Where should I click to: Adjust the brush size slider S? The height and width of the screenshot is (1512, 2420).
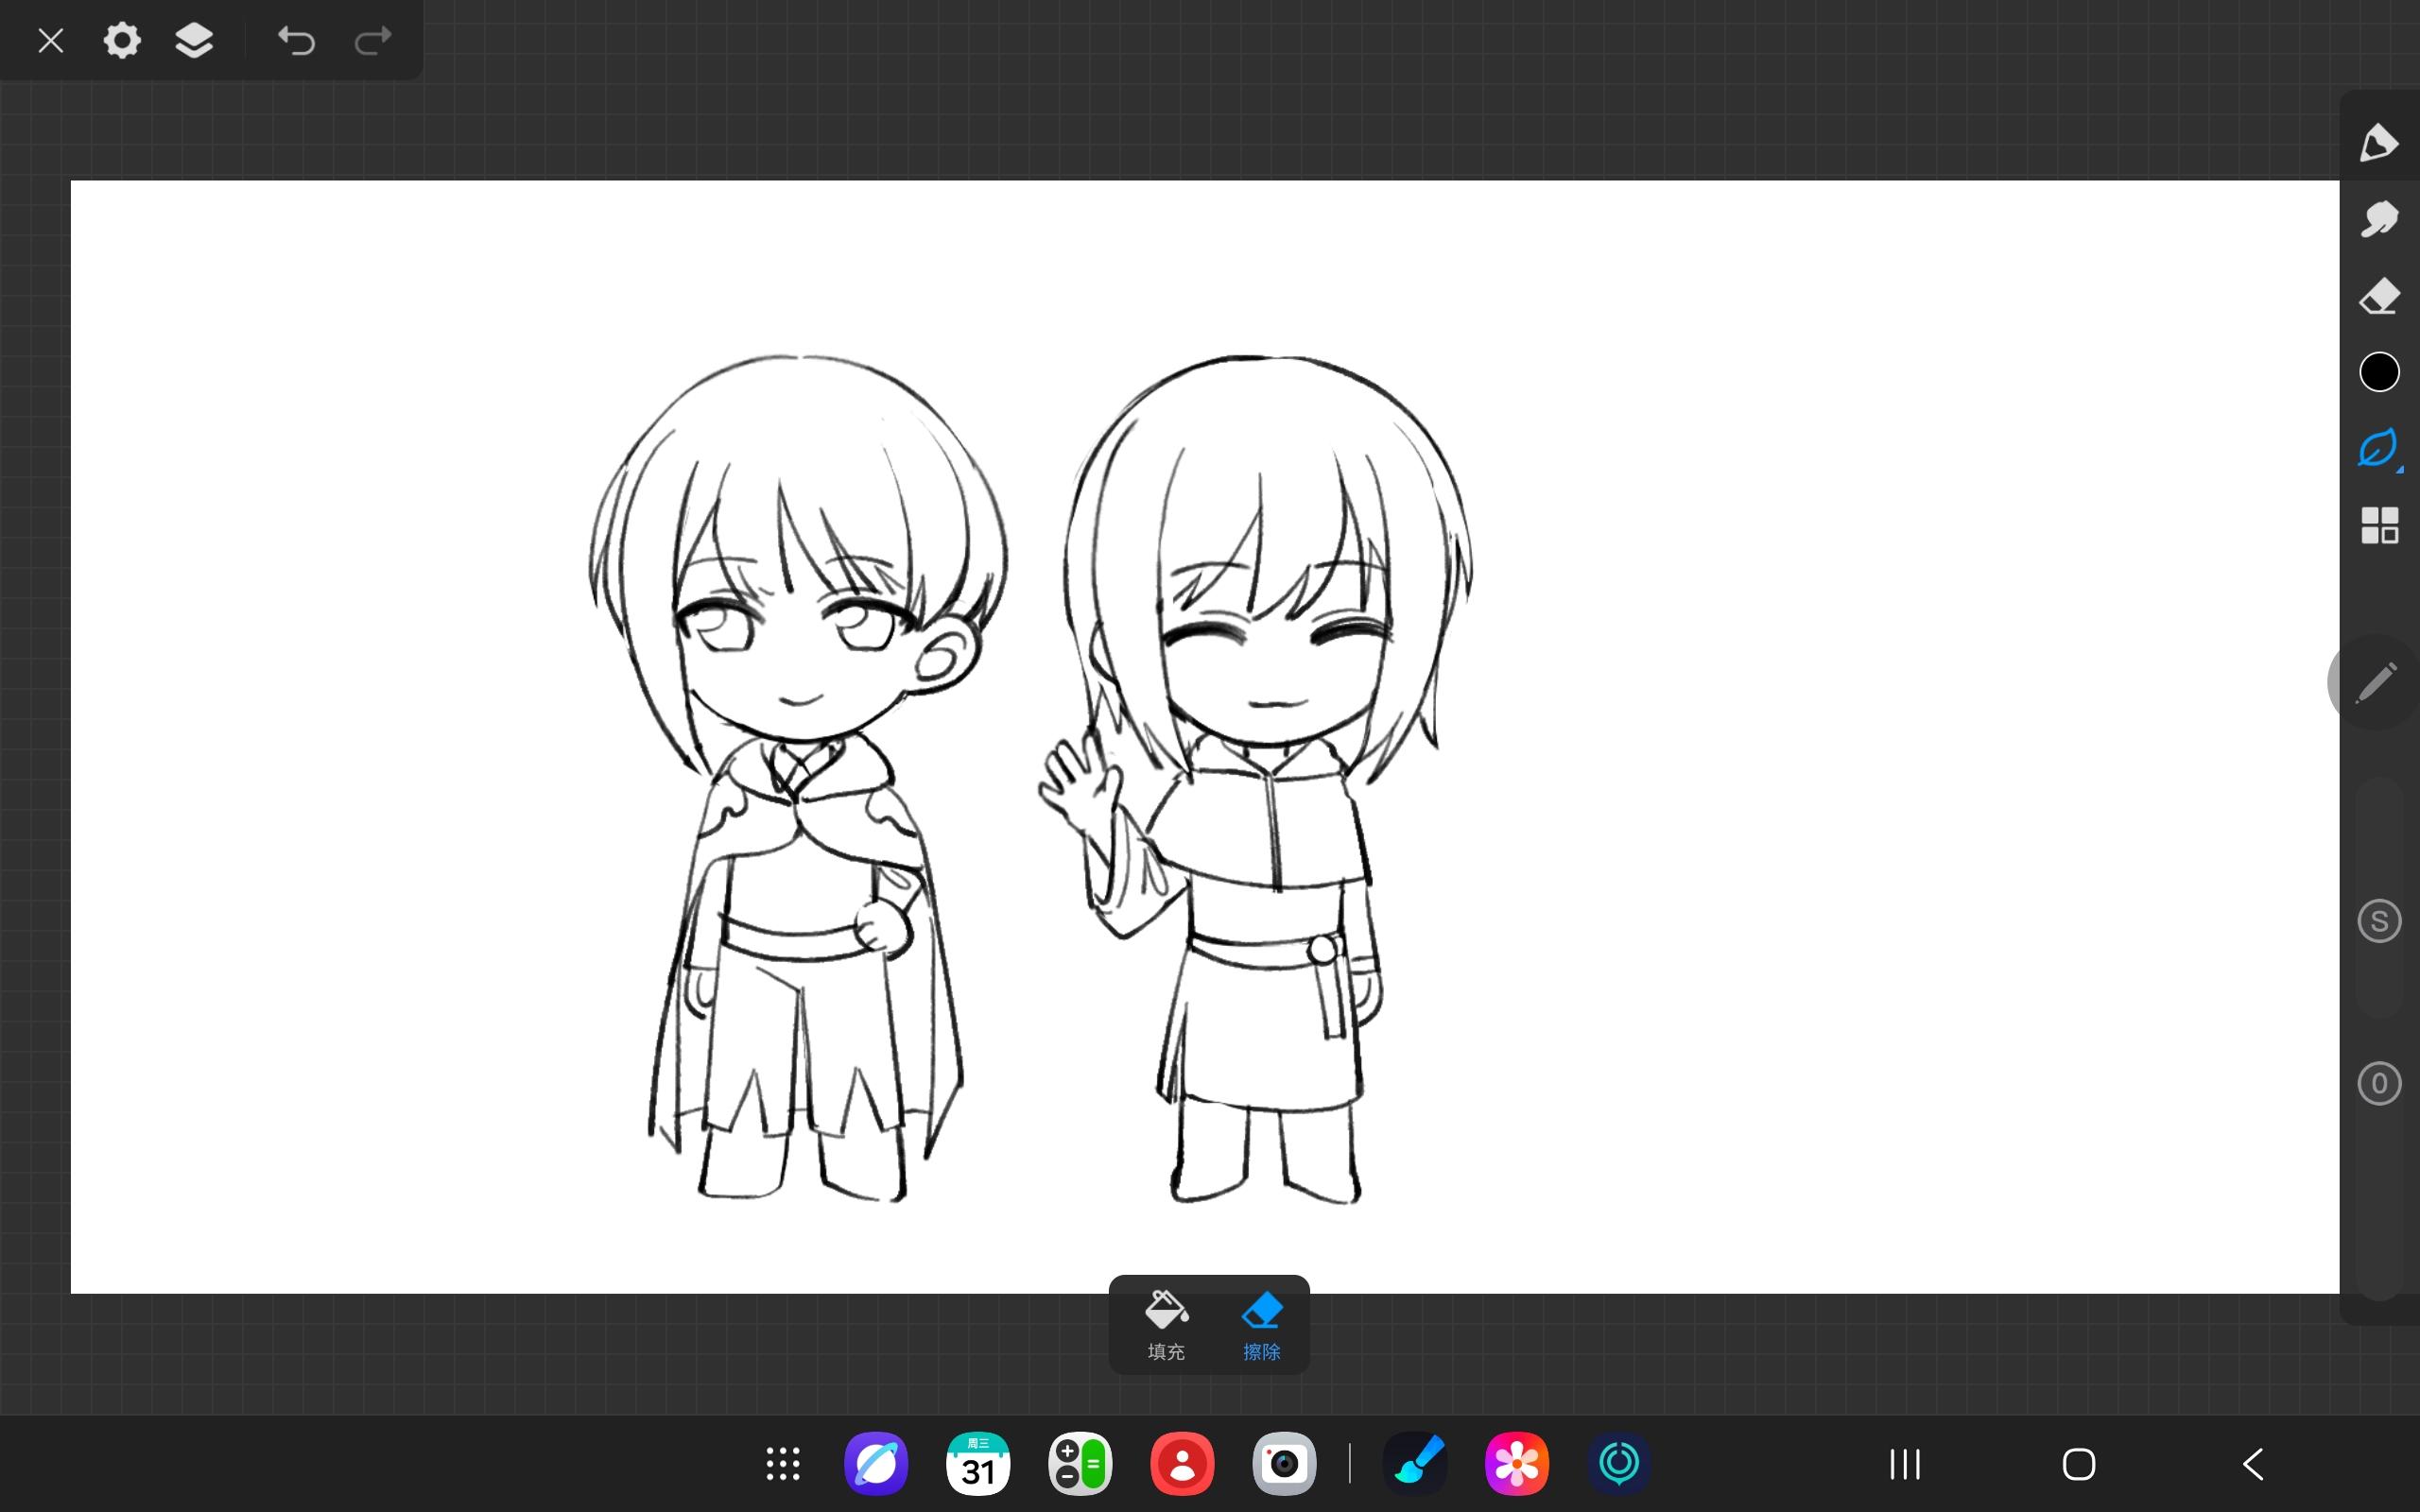coord(2378,921)
